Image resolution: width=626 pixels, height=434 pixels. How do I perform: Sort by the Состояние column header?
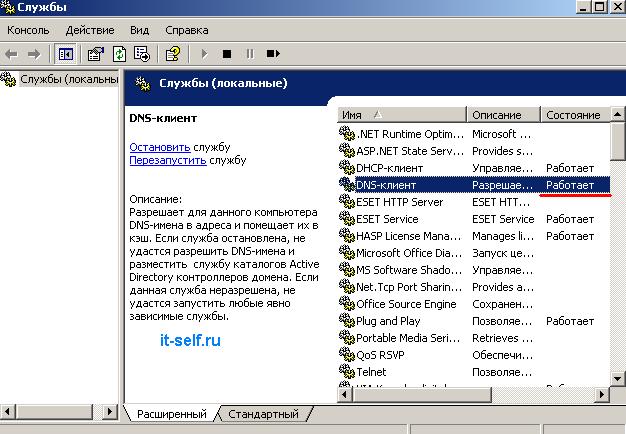click(x=575, y=115)
